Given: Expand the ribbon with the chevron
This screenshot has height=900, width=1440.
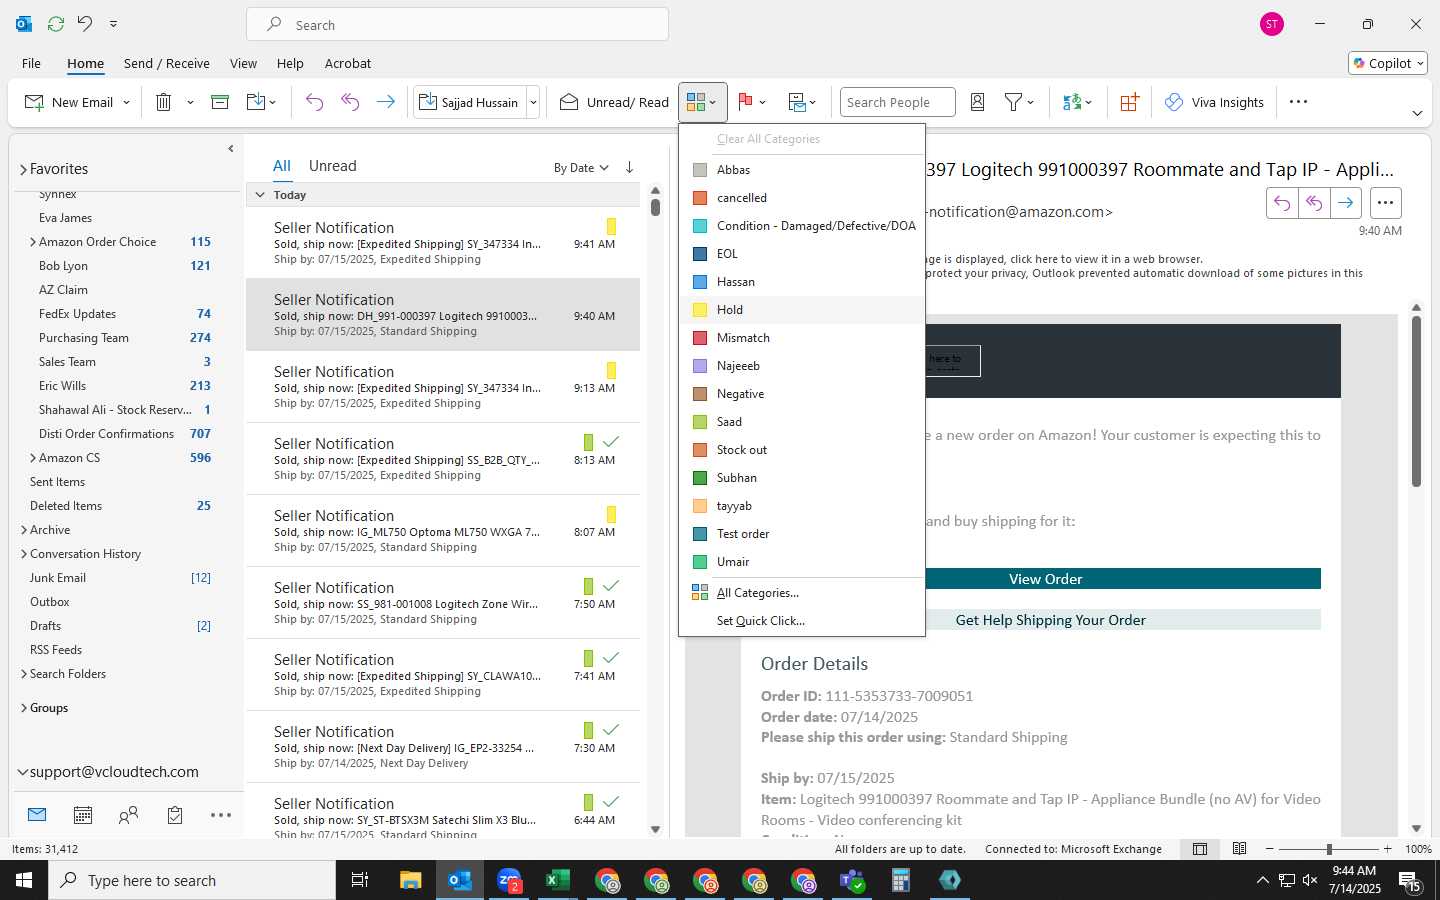Looking at the screenshot, I should 1417,113.
